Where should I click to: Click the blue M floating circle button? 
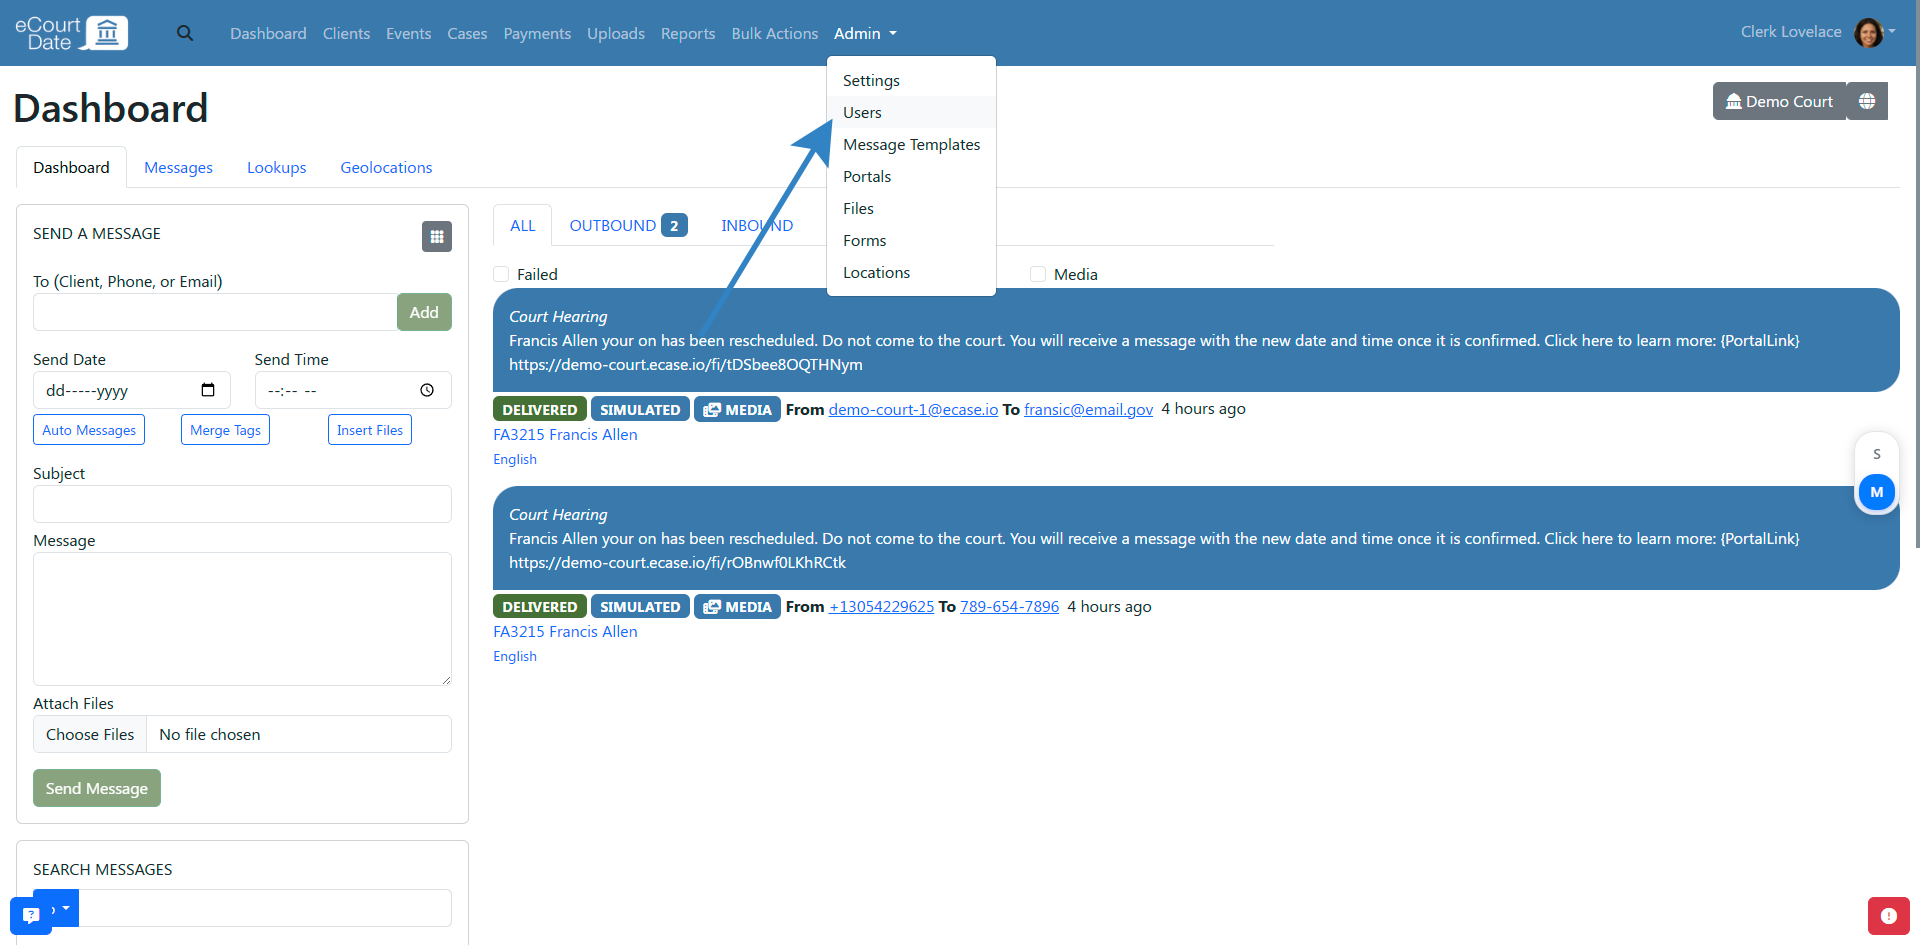[x=1877, y=492]
